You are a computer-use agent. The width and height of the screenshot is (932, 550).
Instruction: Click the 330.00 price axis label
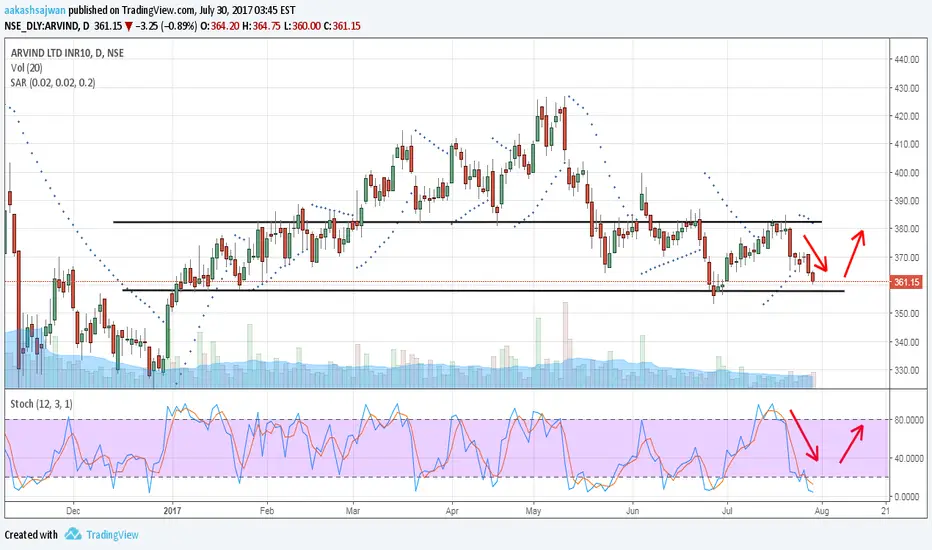point(907,370)
